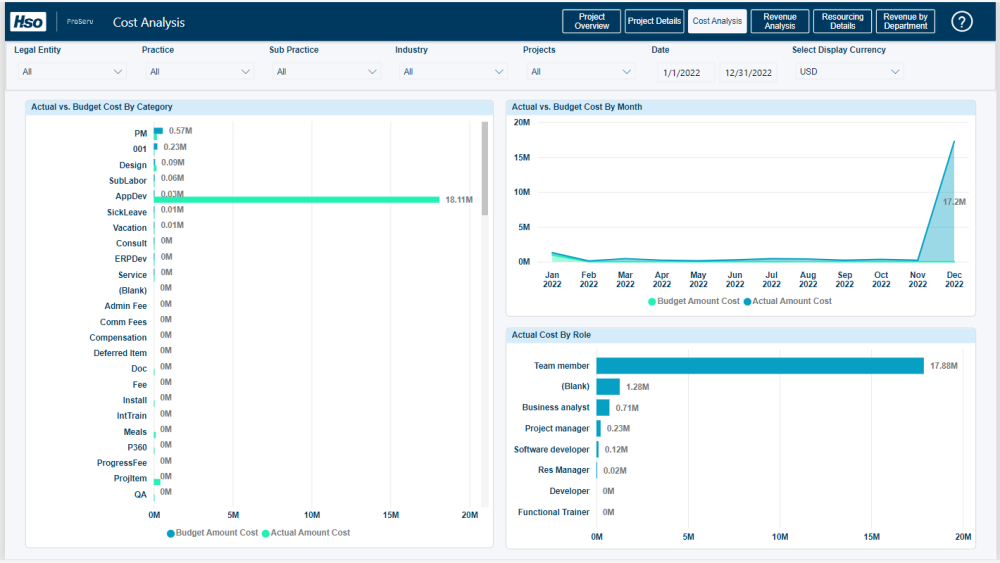Screen dimensions: 1000x563
Task: Expand the Legal Entity dropdown
Action: 73,72
